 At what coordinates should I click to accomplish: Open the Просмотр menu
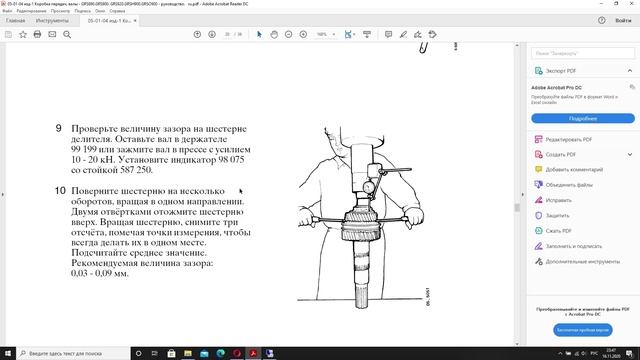click(x=60, y=11)
